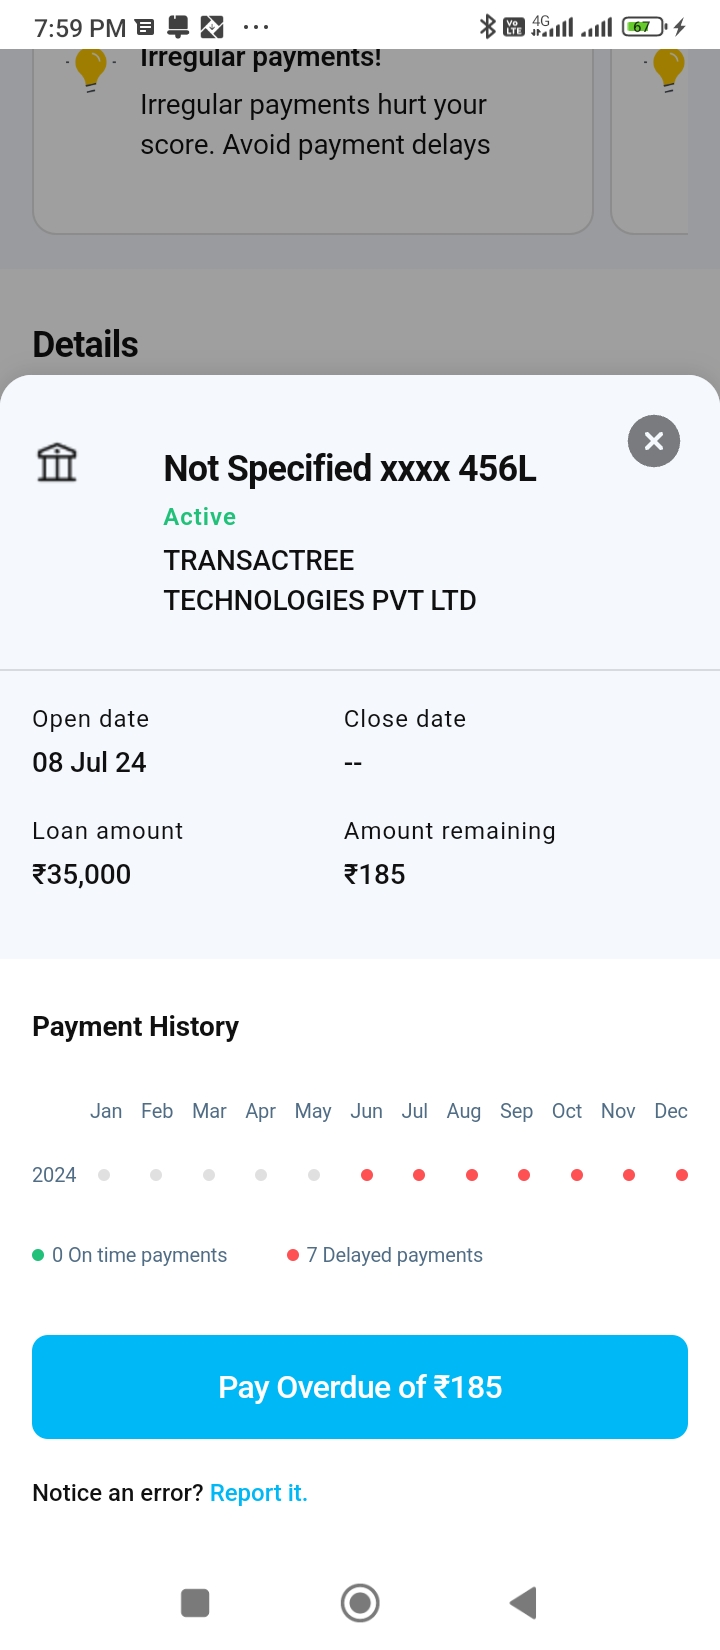The image size is (720, 1650).
Task: Tap the September delayed payment marker
Action: click(x=524, y=1175)
